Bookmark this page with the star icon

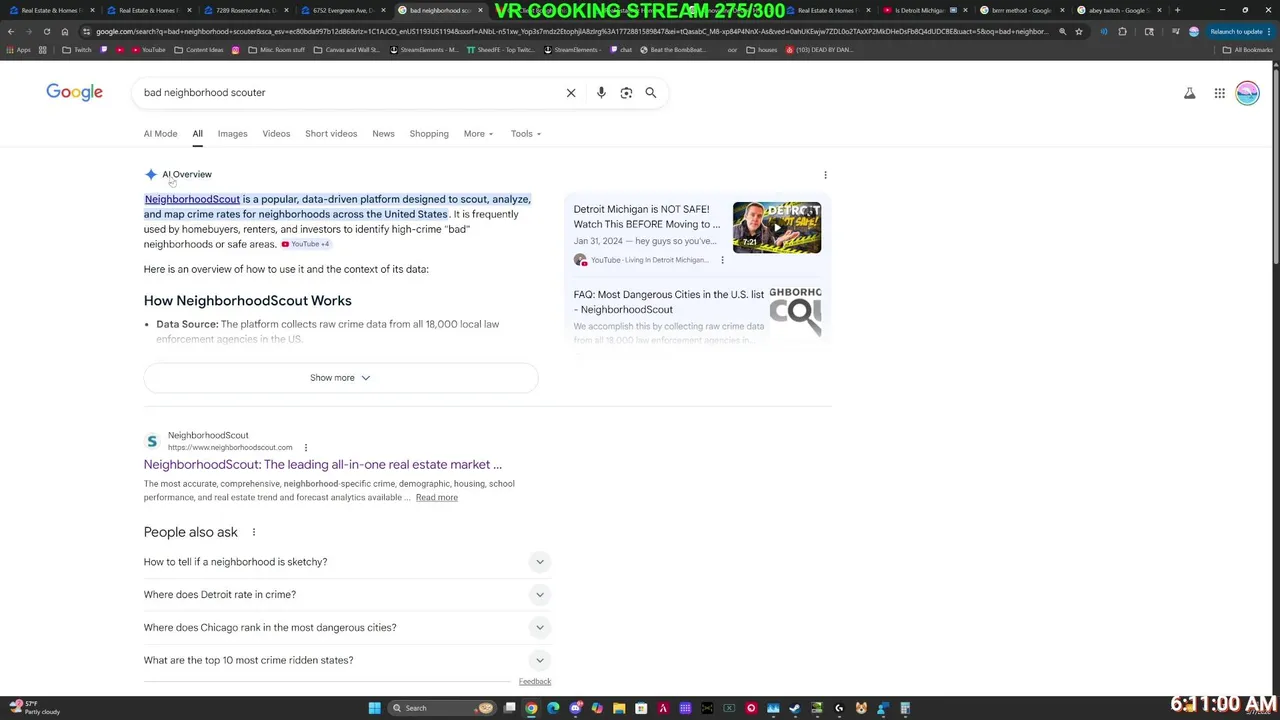1079,31
